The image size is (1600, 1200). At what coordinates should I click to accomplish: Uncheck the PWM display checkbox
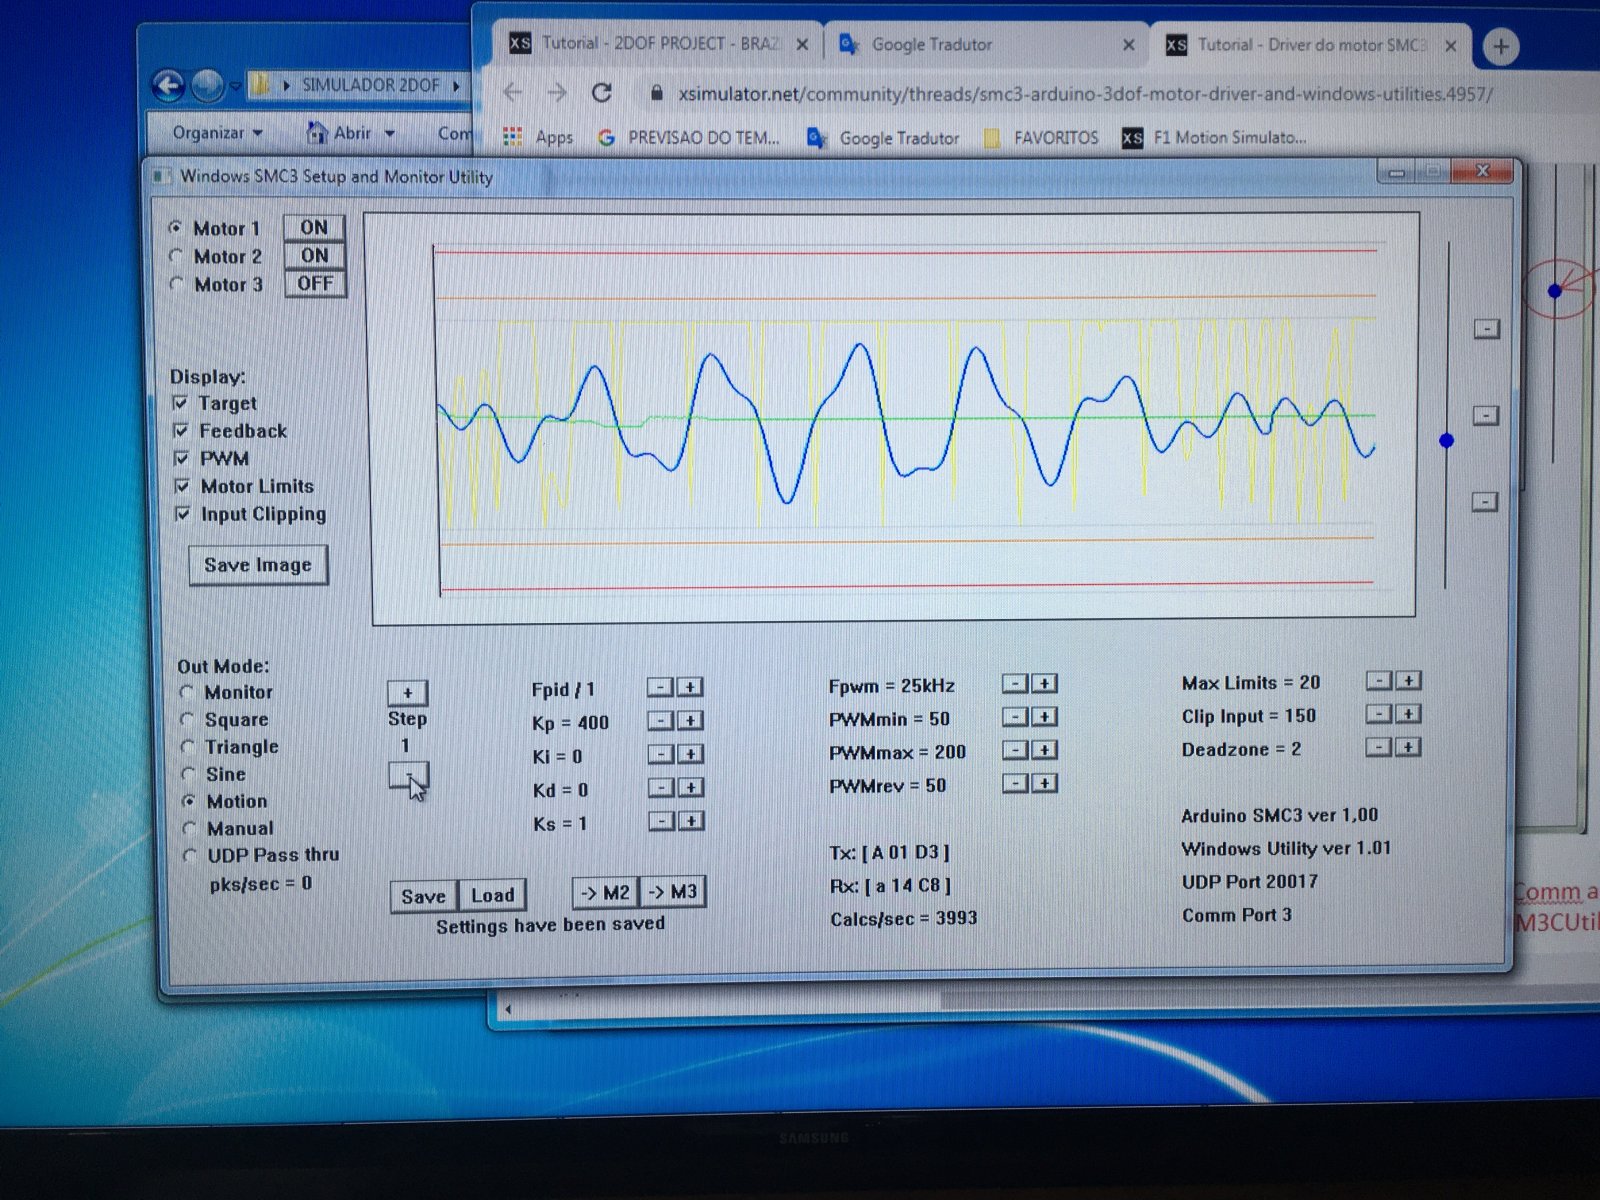[x=181, y=459]
